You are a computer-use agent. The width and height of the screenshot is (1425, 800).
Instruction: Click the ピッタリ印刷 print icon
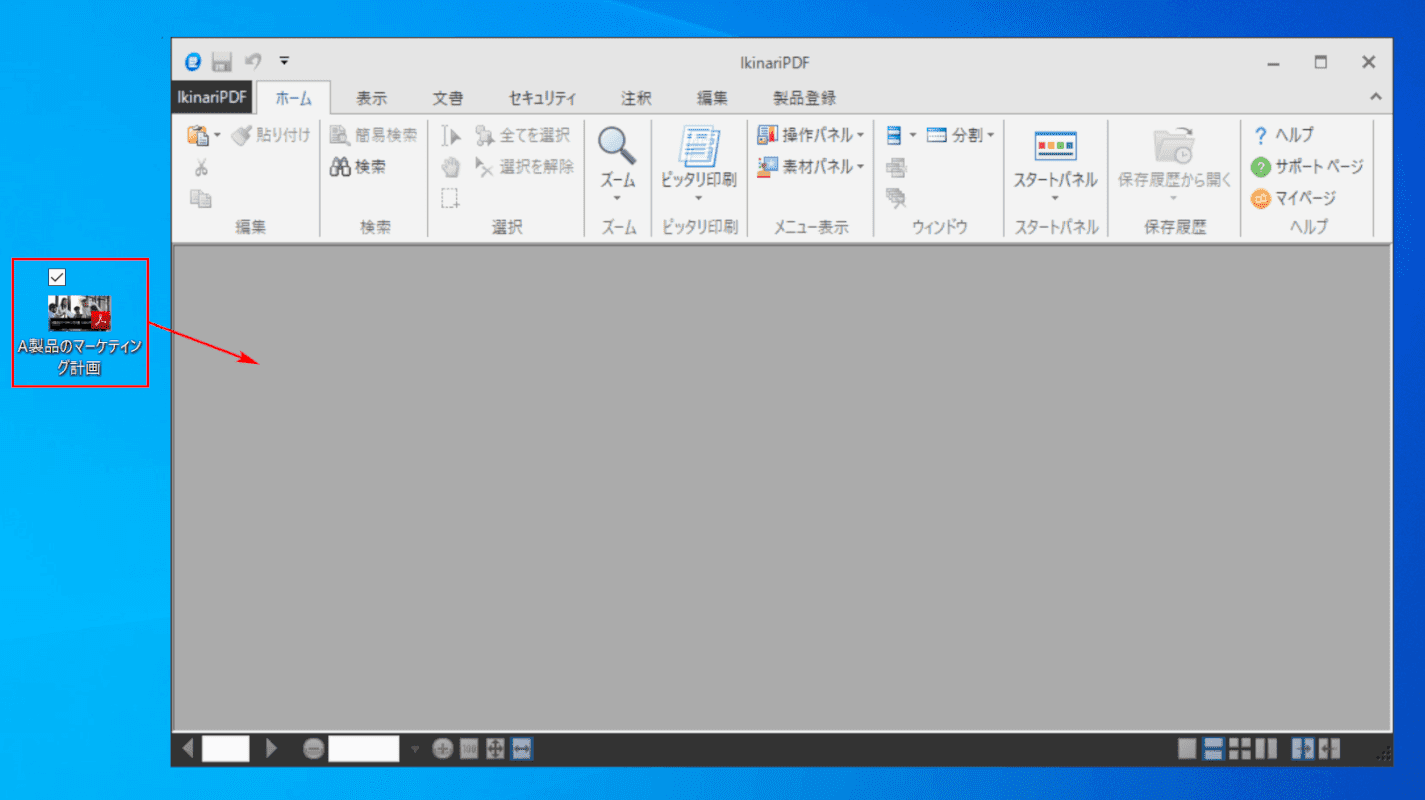[x=698, y=146]
